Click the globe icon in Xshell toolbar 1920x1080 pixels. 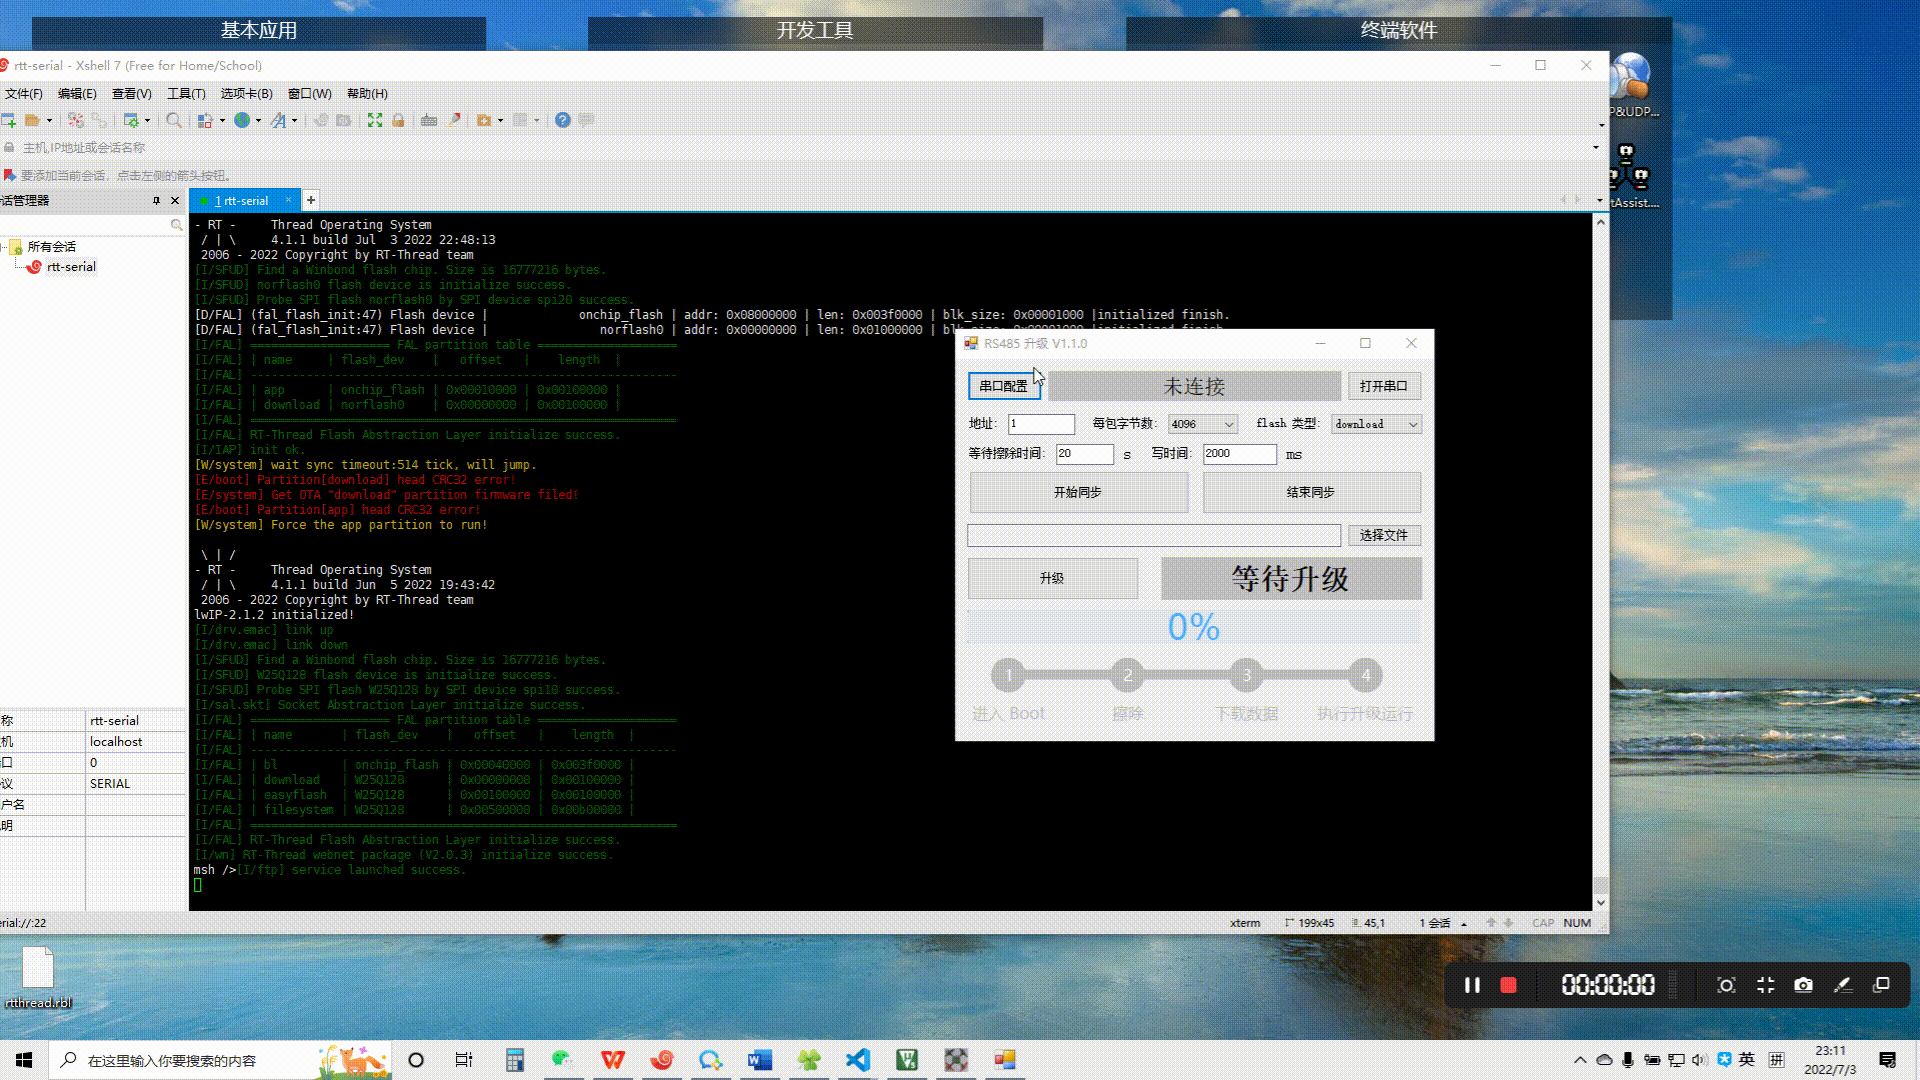click(x=242, y=120)
